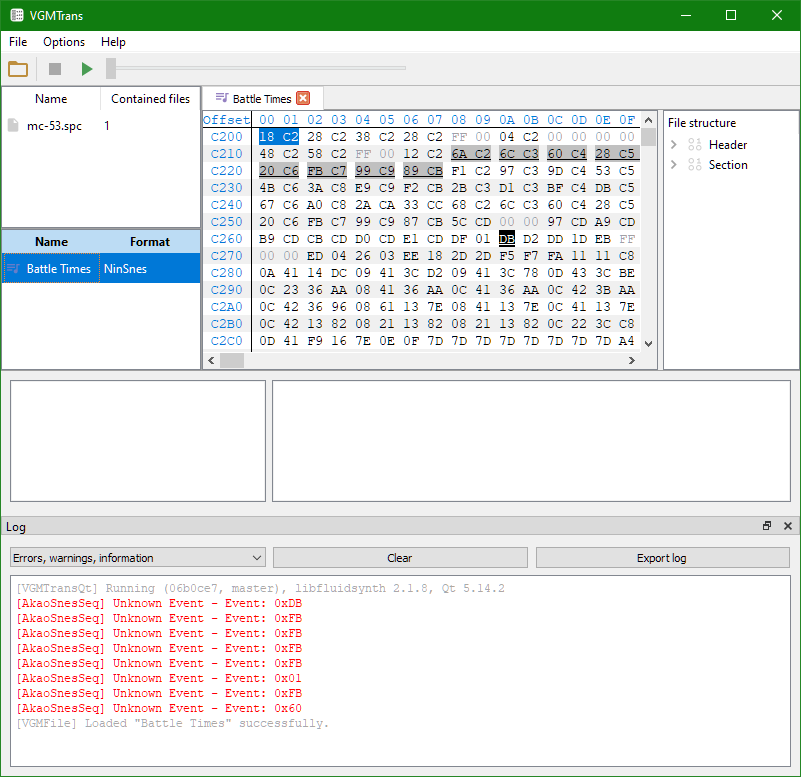This screenshot has width=801, height=777.
Task: Click the Contained files column header
Action: tap(150, 99)
